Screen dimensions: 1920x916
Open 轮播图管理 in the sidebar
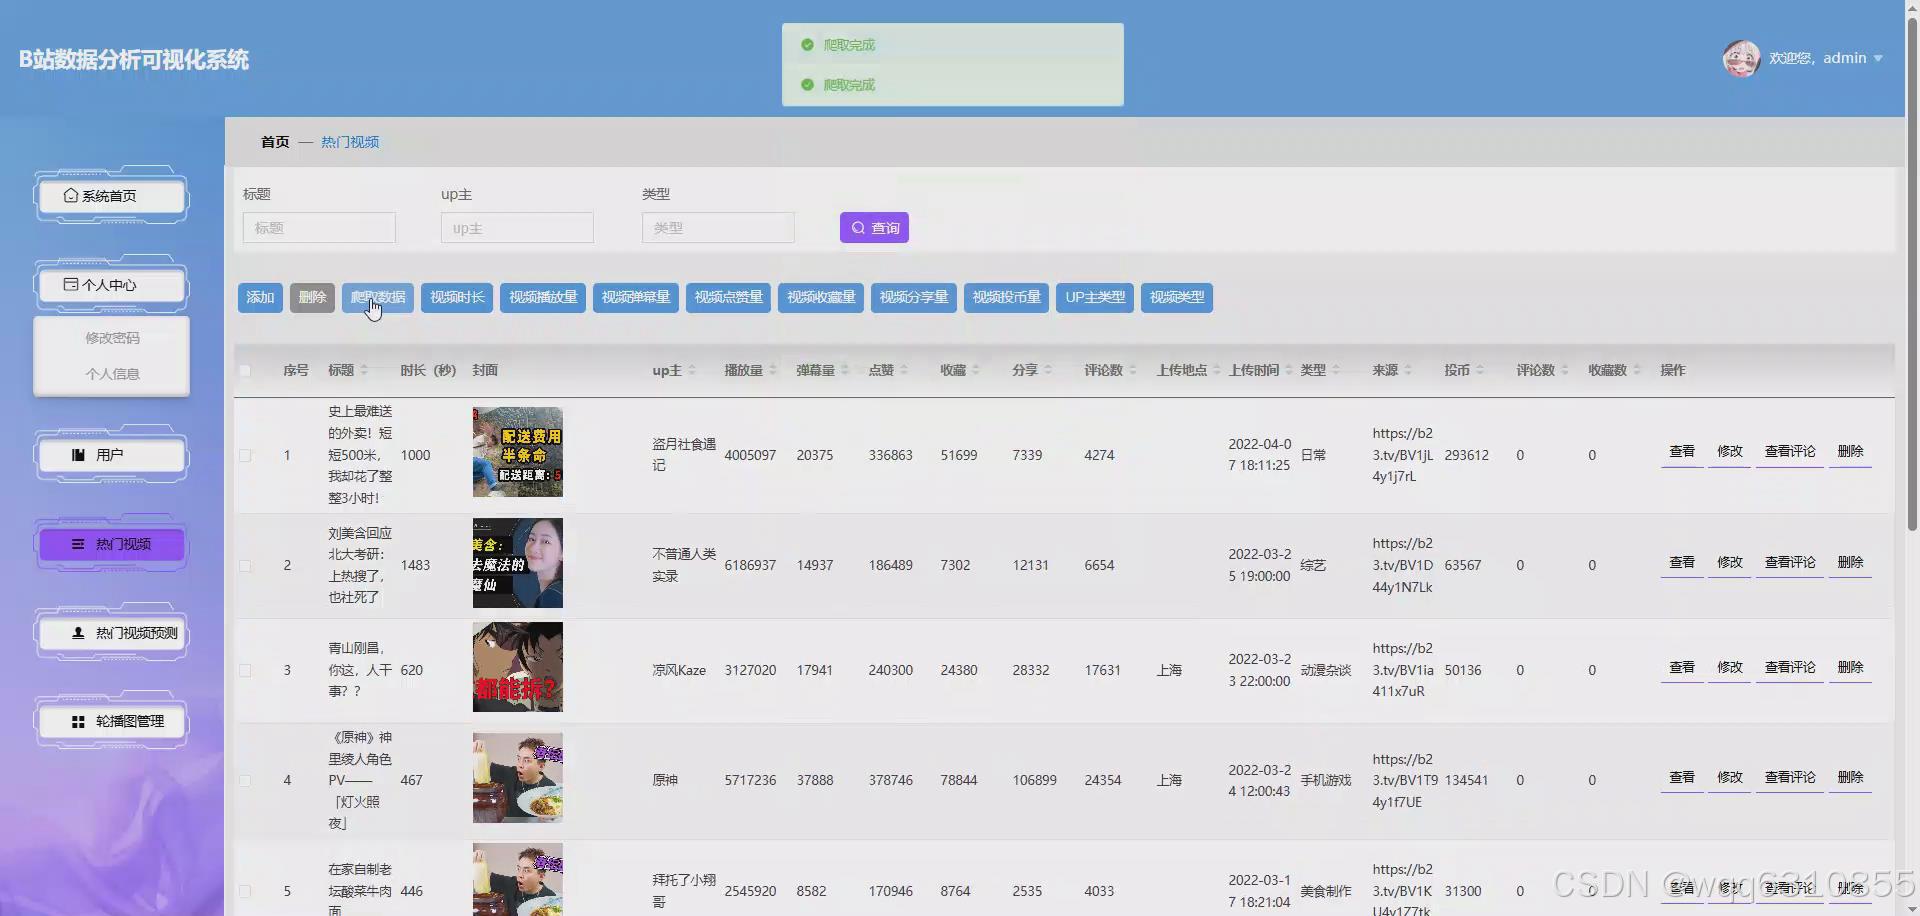click(111, 721)
